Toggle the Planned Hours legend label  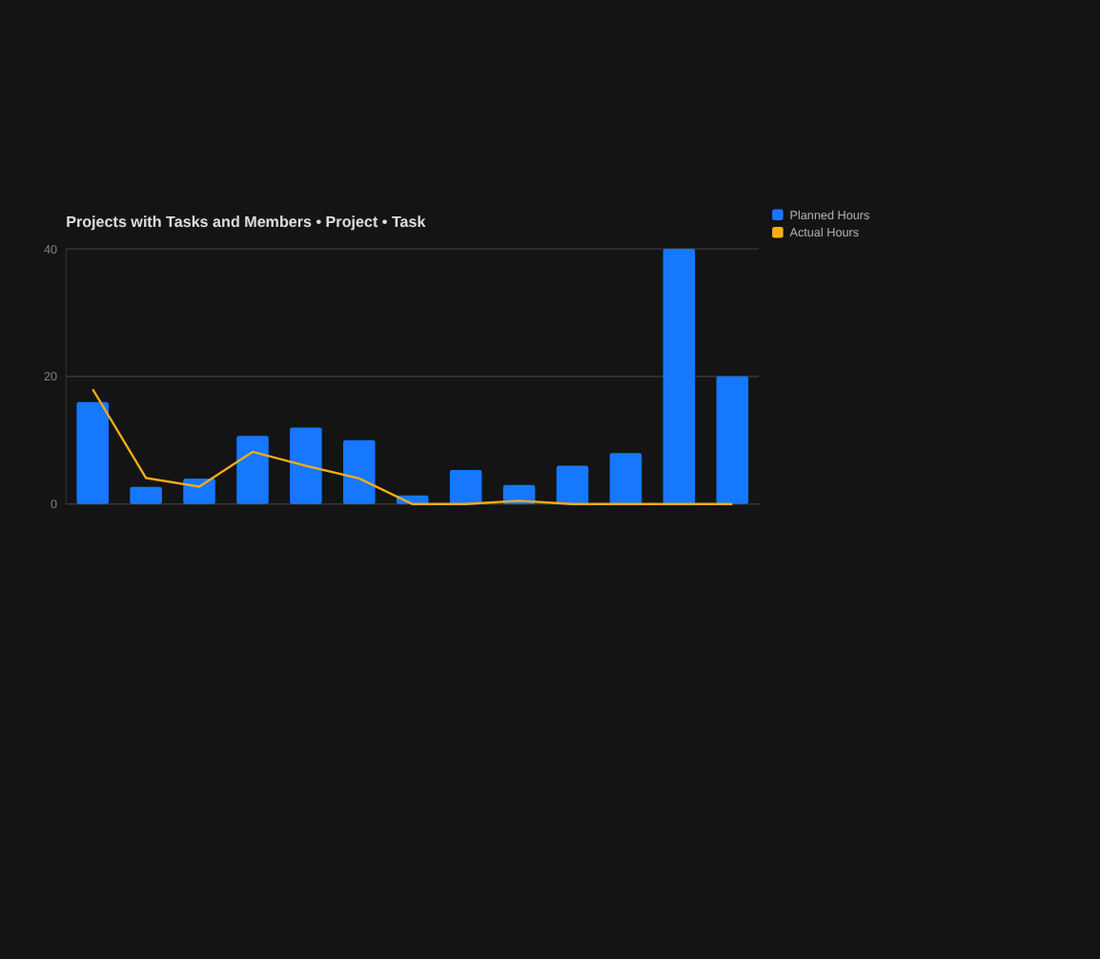point(829,215)
